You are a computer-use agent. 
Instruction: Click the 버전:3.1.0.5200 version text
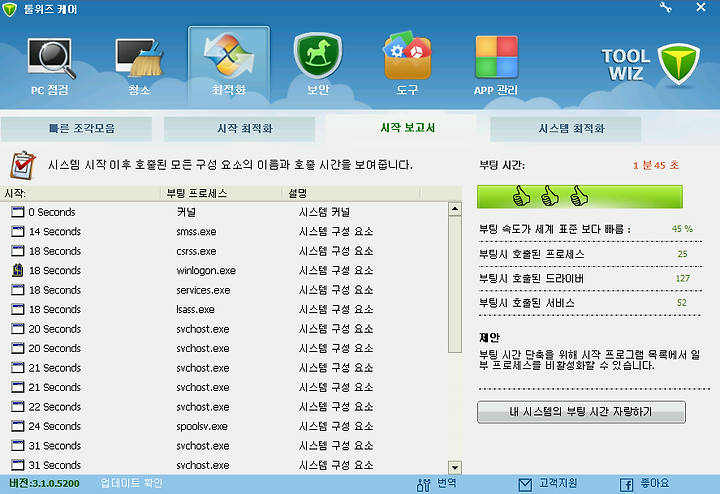[44, 483]
